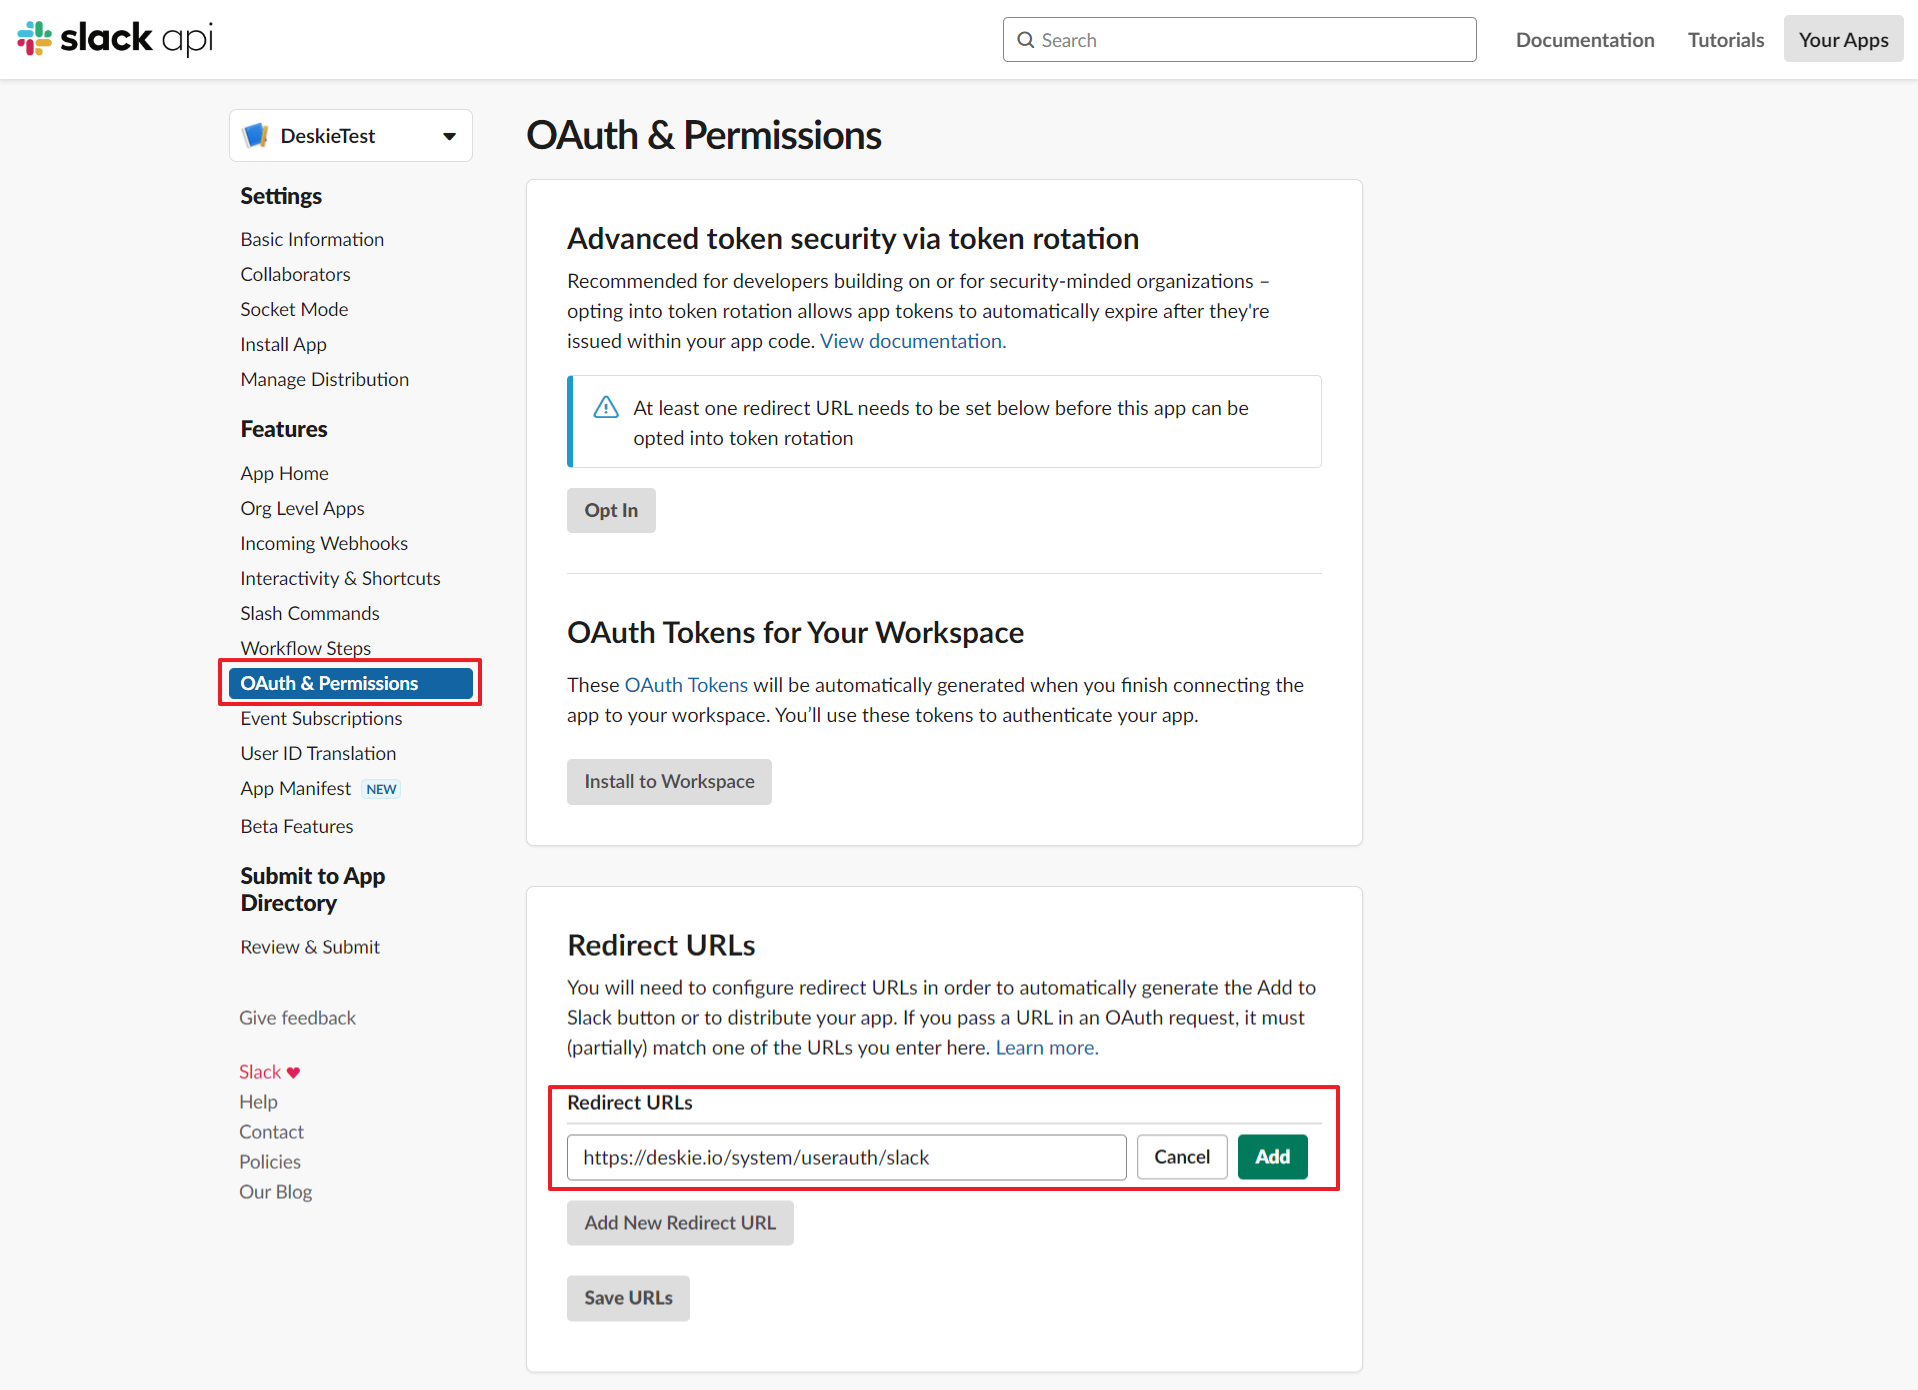Image resolution: width=1918 pixels, height=1390 pixels.
Task: Click Add New Redirect URL button
Action: pos(680,1223)
